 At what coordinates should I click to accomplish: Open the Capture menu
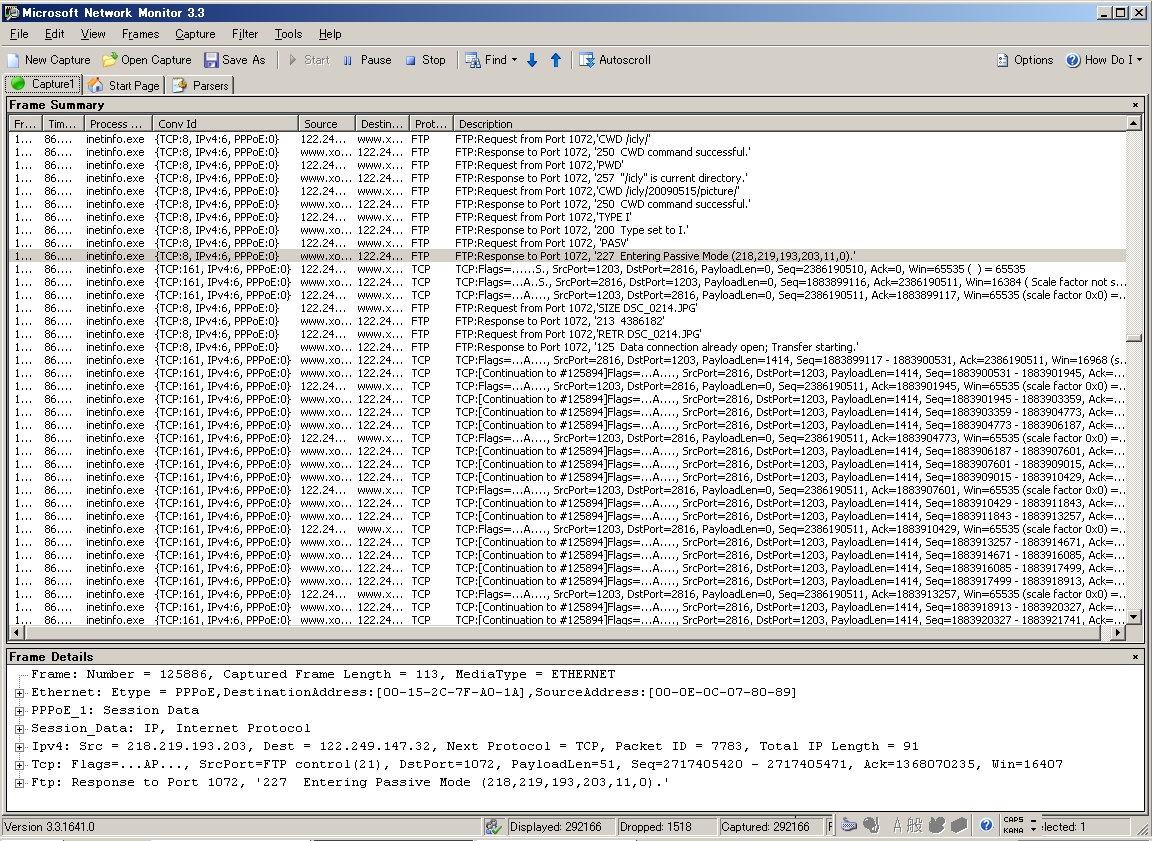click(195, 34)
